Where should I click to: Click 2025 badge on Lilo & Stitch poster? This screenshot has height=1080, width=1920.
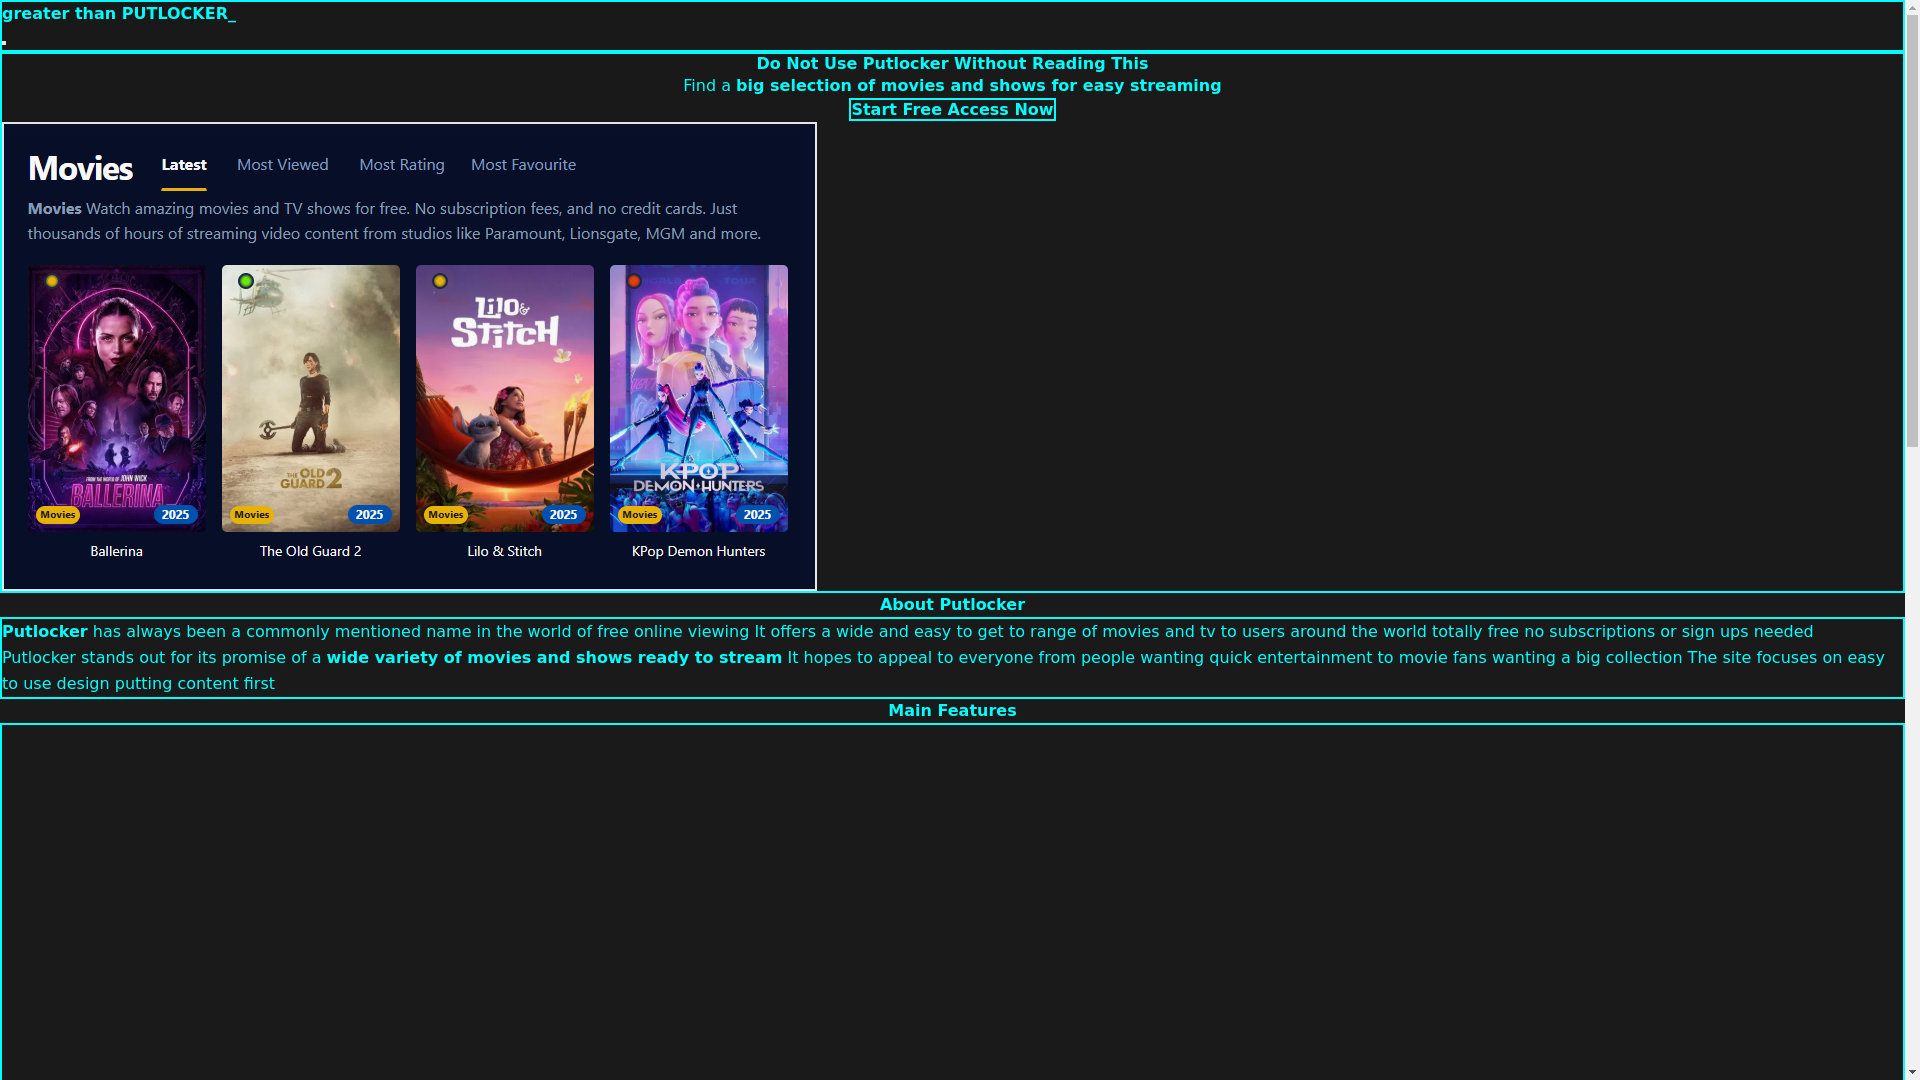click(564, 515)
